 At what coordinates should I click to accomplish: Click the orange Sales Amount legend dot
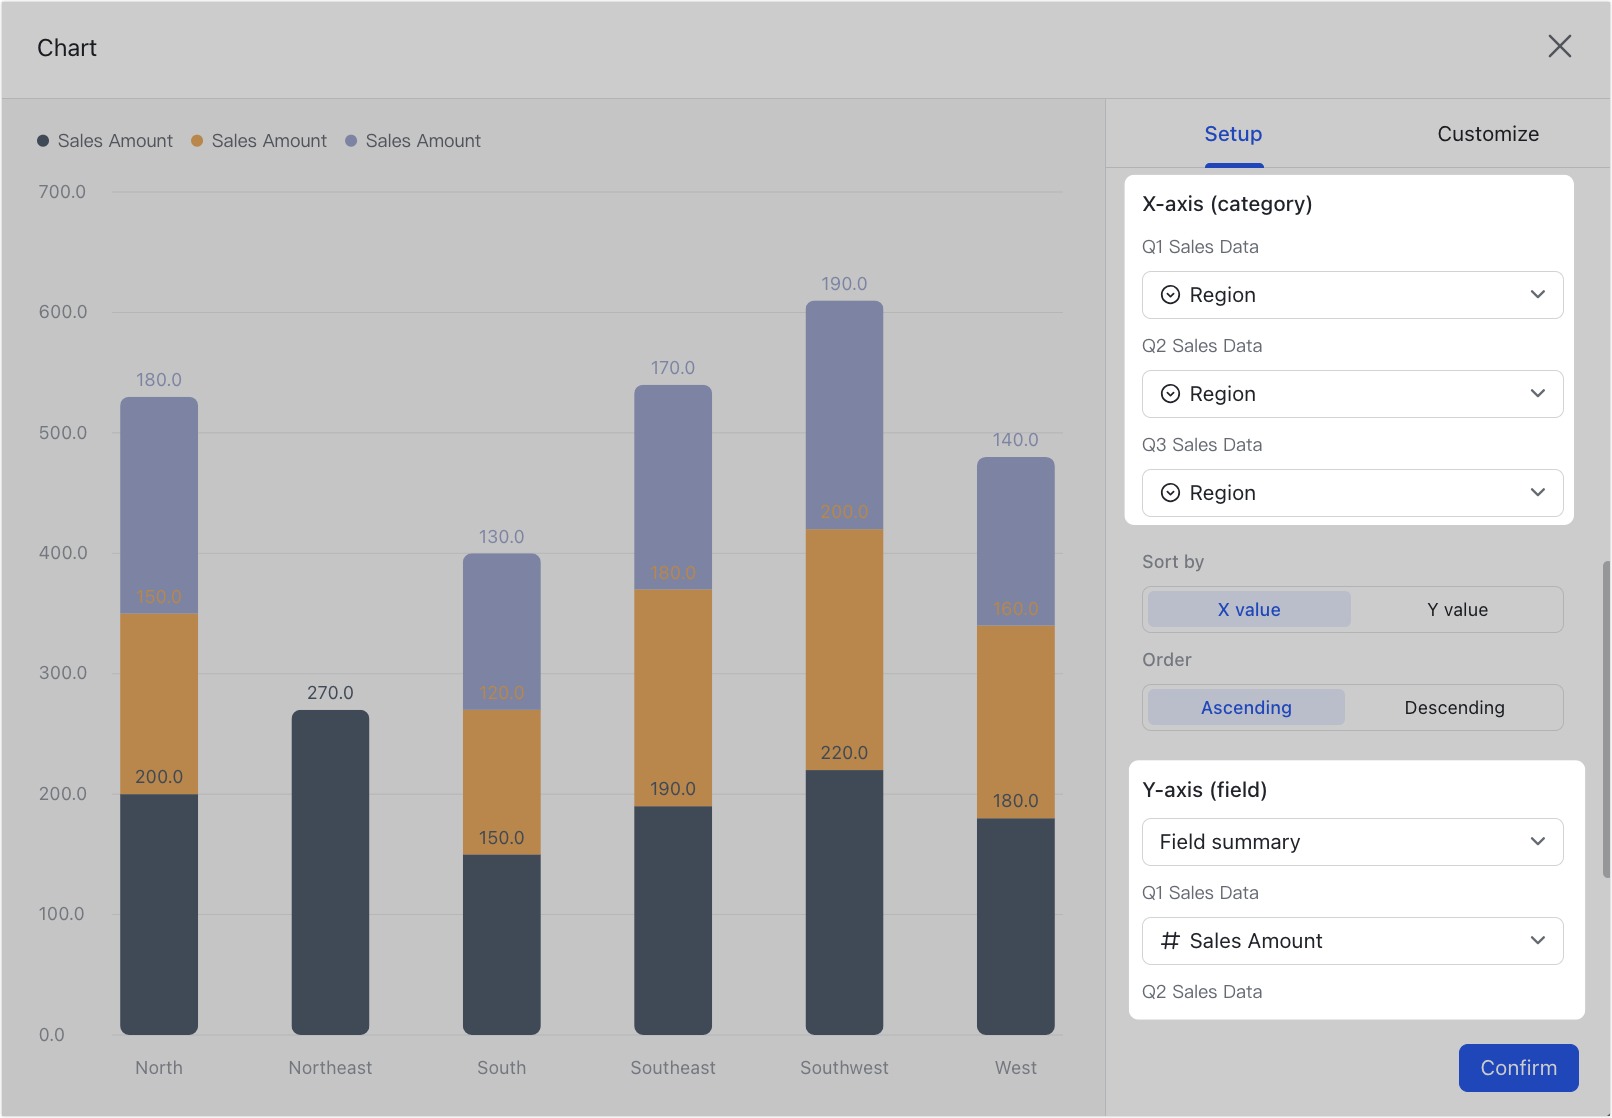coord(196,140)
